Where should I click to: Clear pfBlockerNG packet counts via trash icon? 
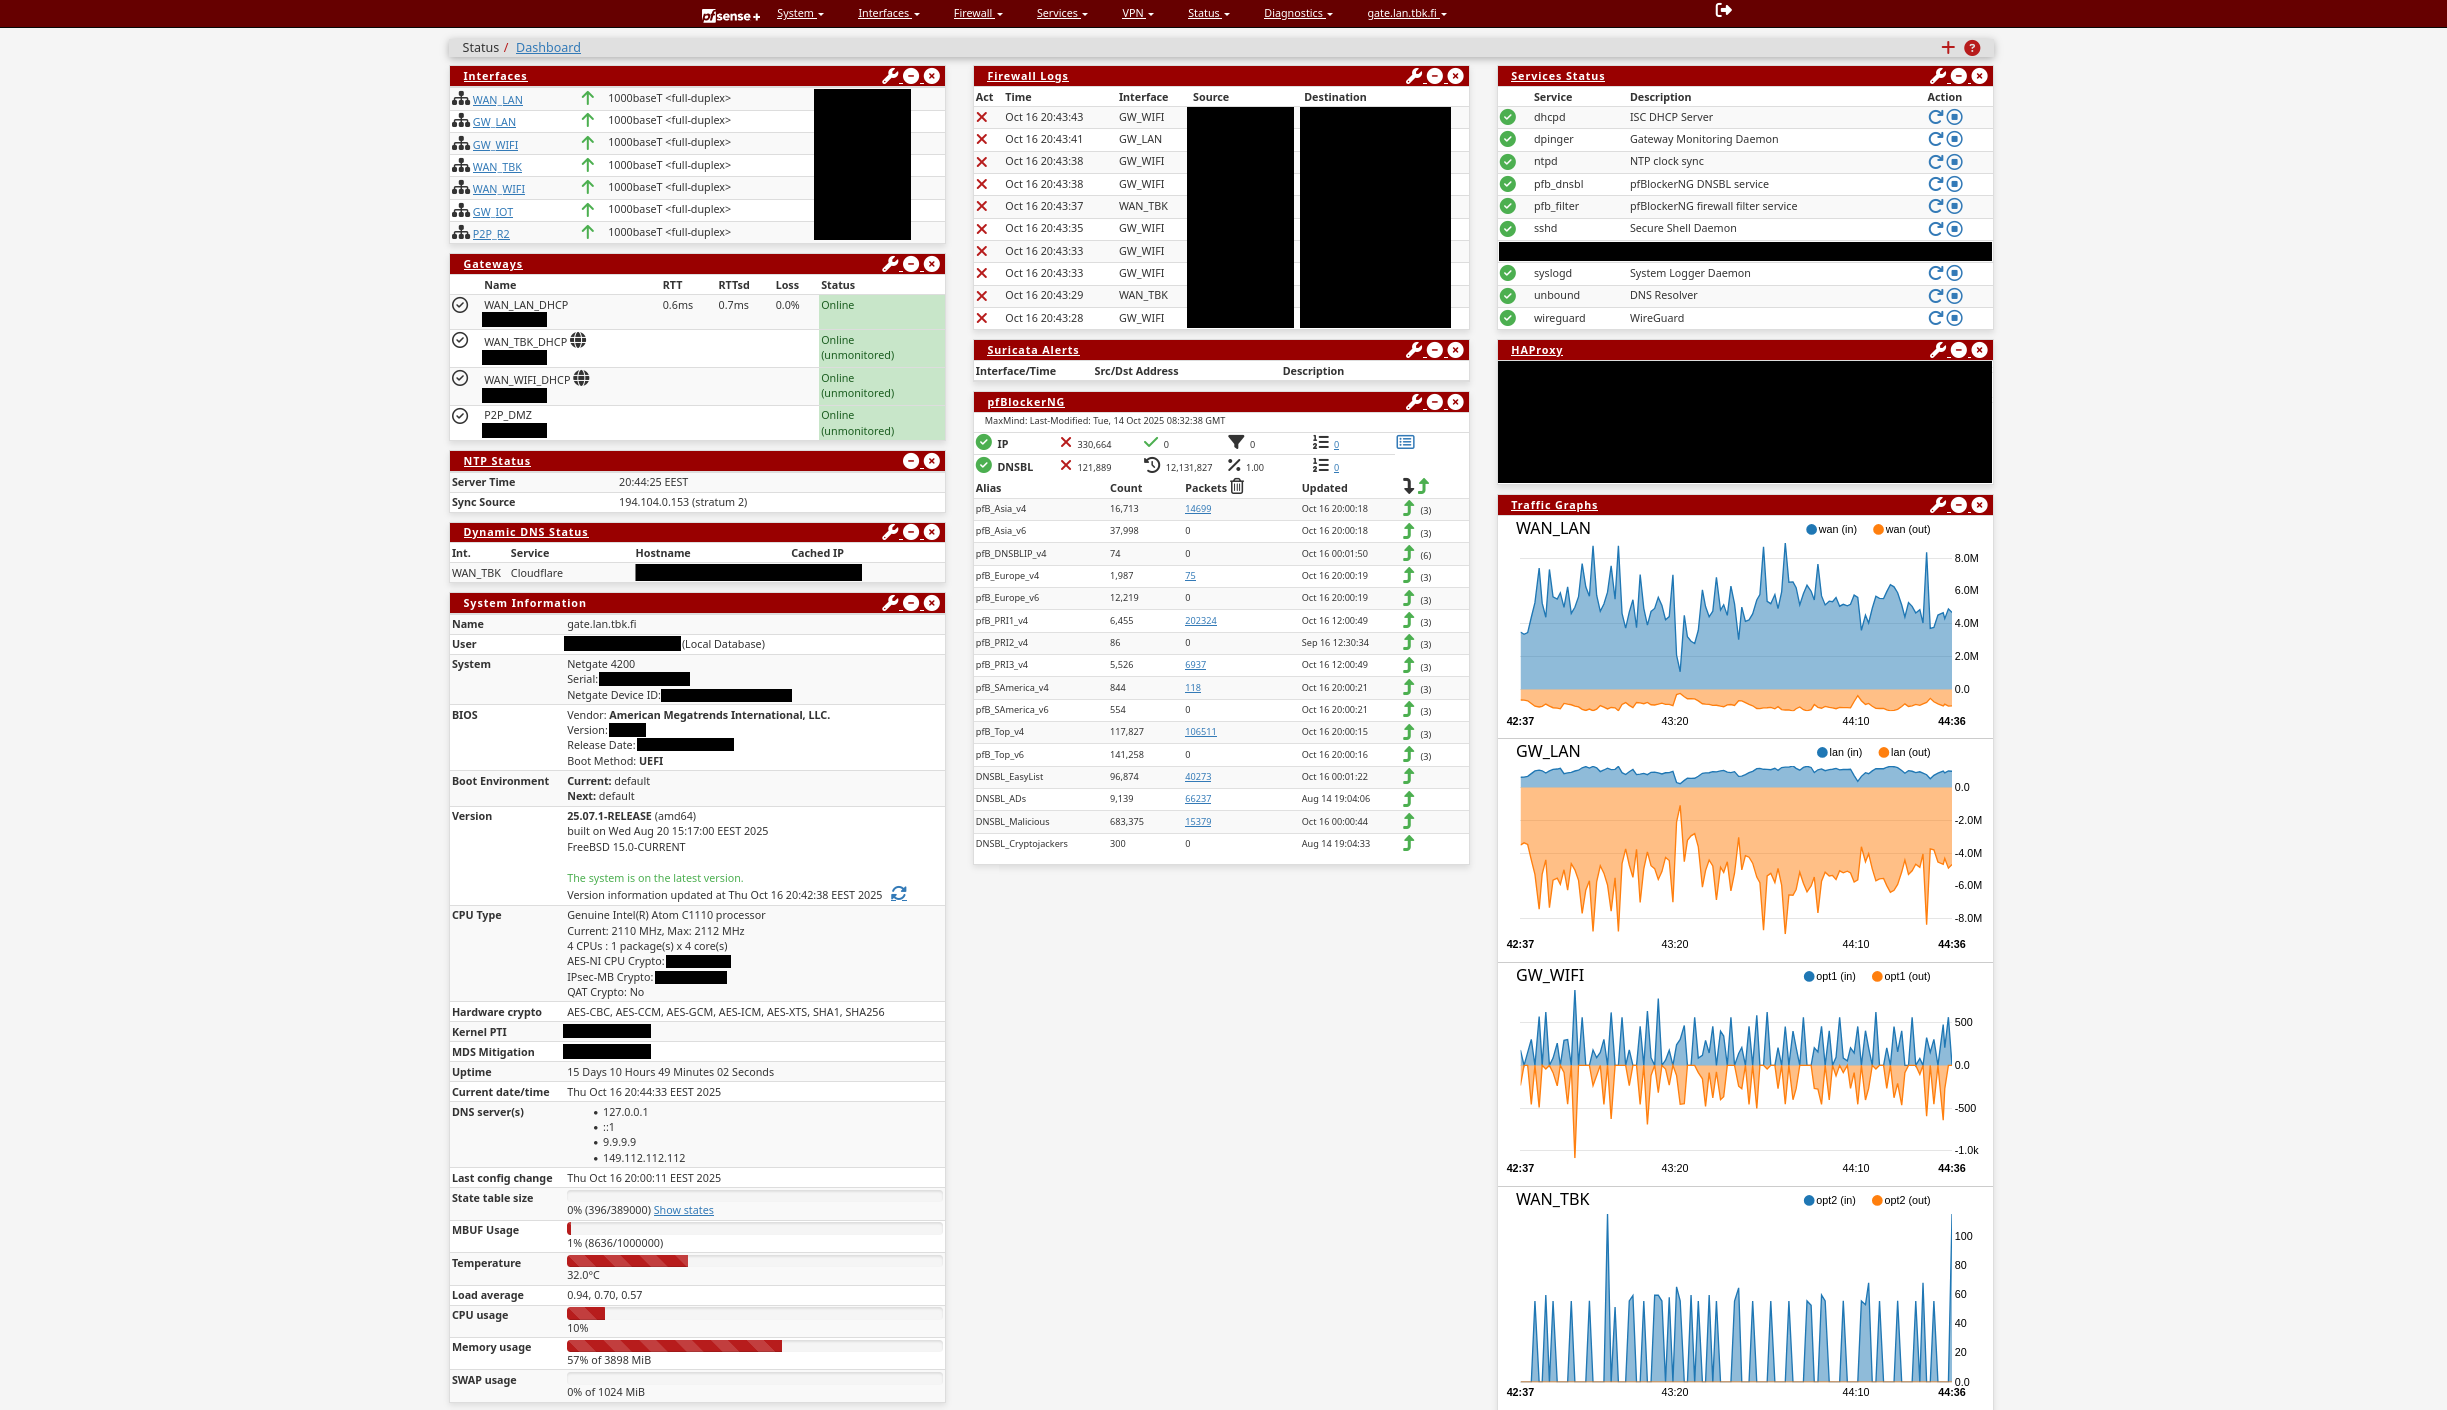point(1237,487)
